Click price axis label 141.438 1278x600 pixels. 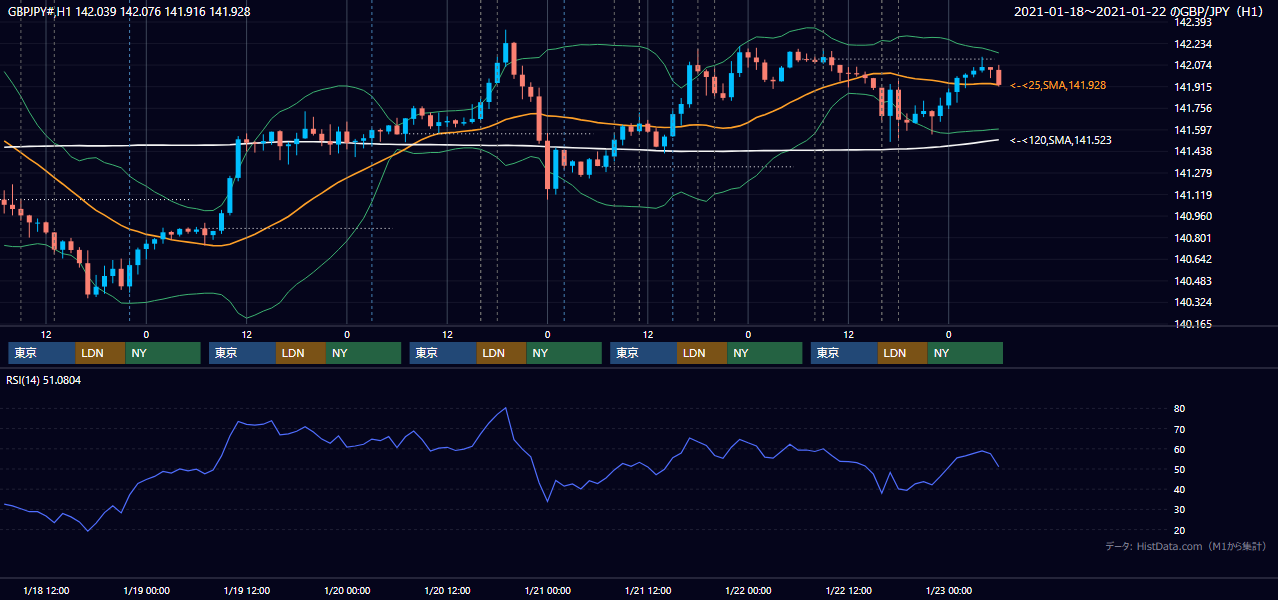pyautogui.click(x=1193, y=151)
